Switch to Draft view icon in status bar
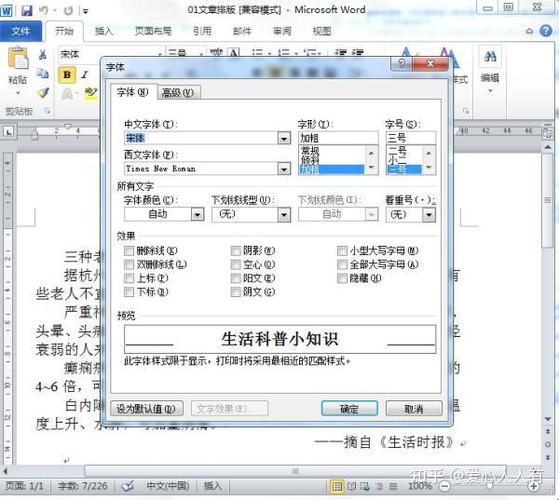The image size is (559, 500). 393,486
